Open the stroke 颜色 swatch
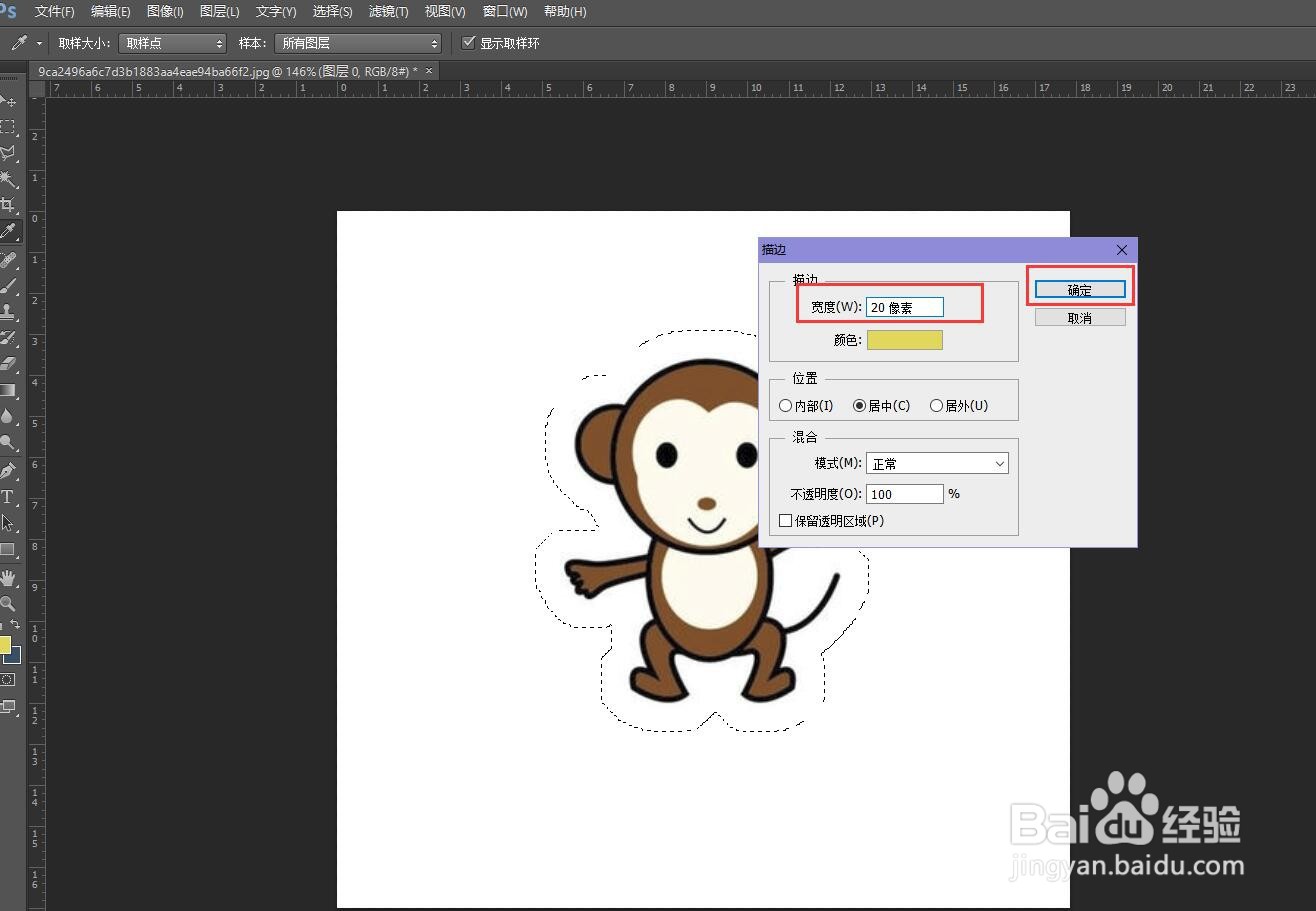1316x911 pixels. click(905, 340)
